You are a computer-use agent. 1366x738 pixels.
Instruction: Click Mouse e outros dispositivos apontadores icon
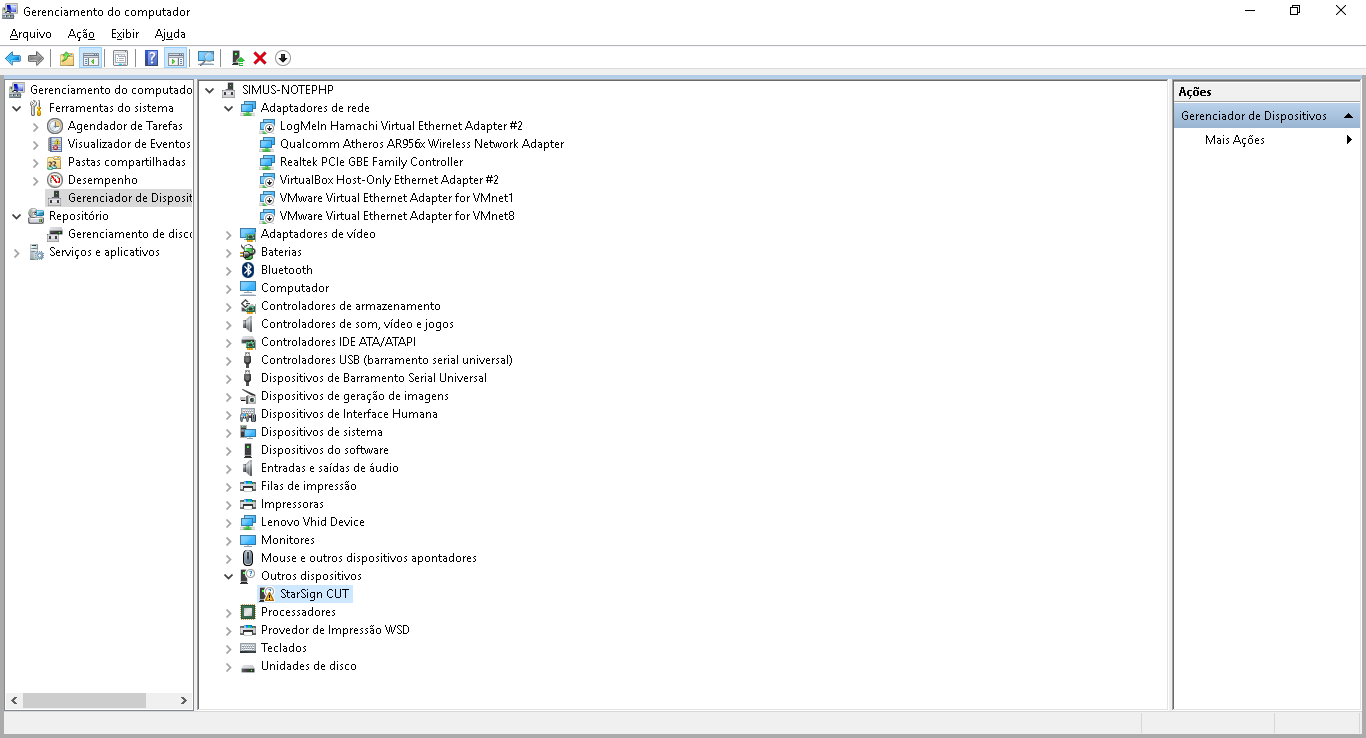pyautogui.click(x=248, y=558)
